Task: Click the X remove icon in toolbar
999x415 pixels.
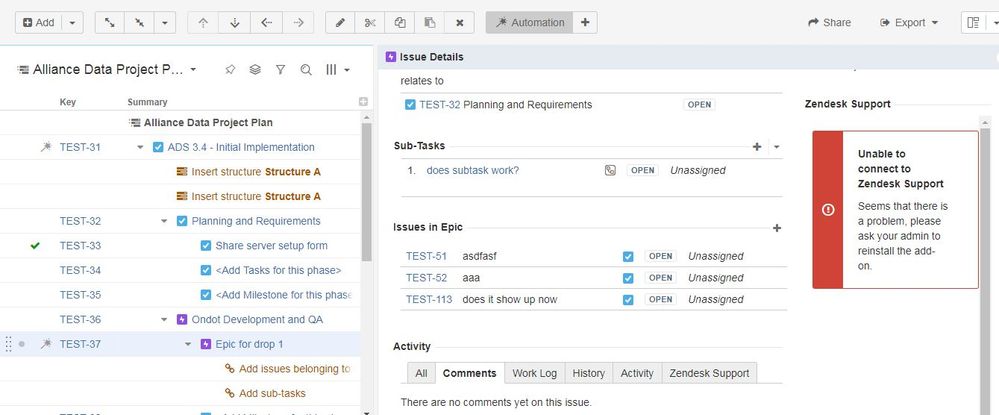Action: [460, 22]
